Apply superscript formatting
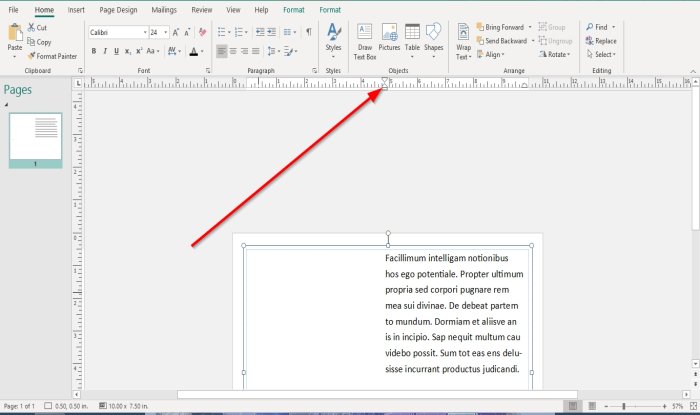The height and width of the screenshot is (415, 700). click(139, 51)
